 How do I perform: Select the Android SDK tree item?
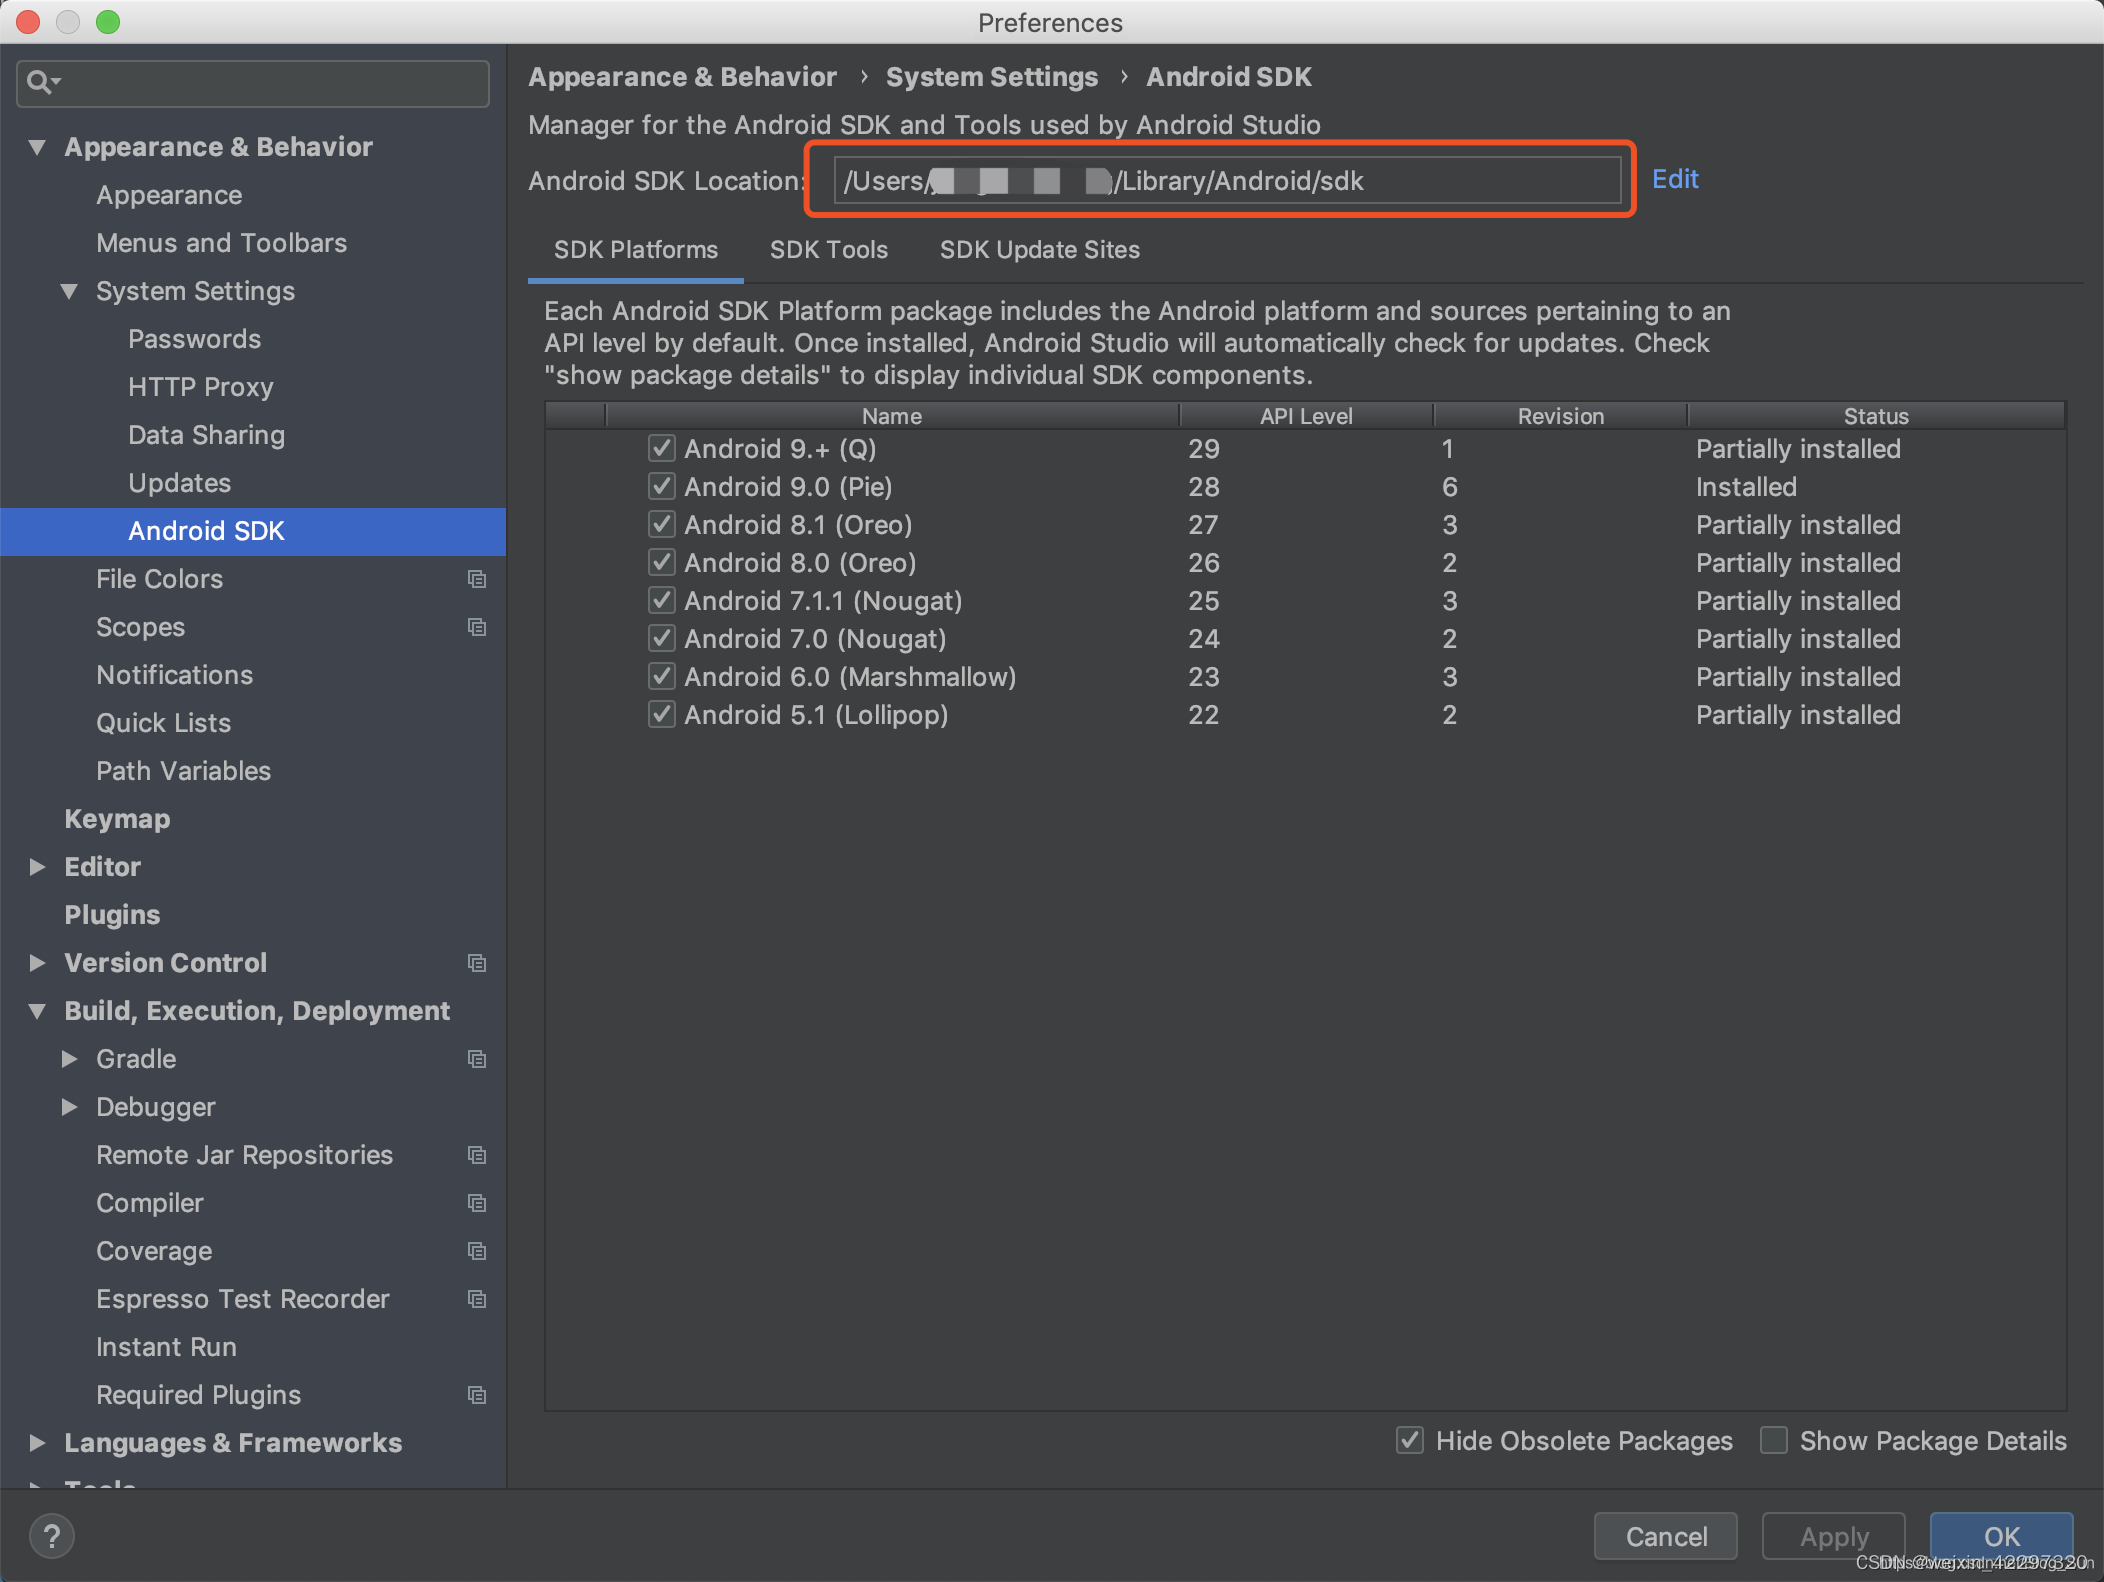point(253,531)
